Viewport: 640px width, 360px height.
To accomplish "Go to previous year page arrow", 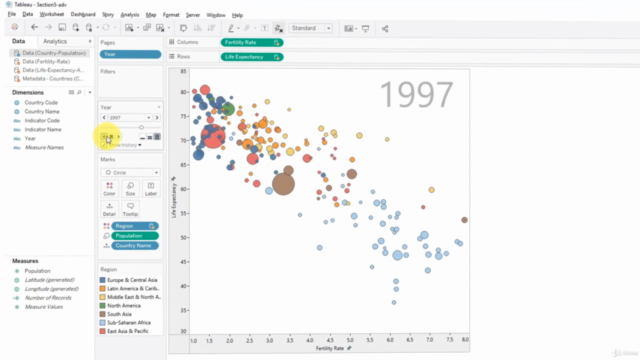I will [104, 118].
